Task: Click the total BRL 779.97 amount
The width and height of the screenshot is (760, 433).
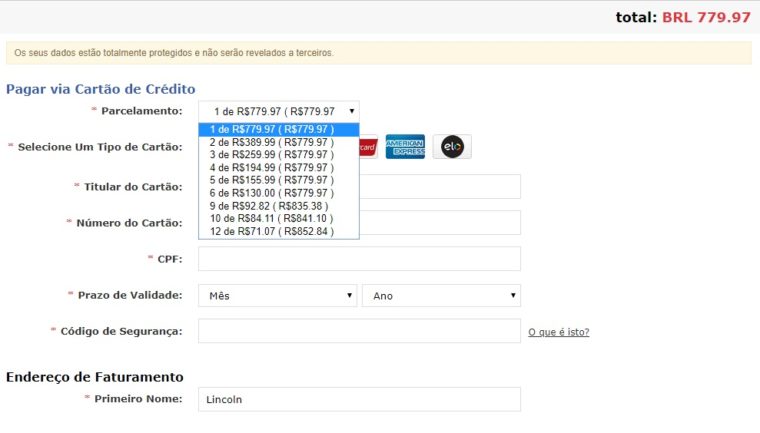Action: (x=706, y=17)
